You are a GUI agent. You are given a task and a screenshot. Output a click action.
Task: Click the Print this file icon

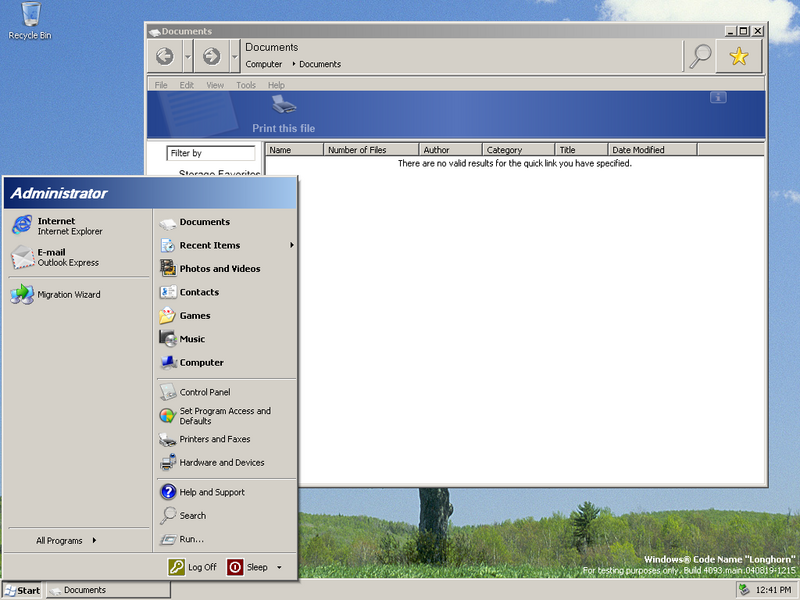(x=283, y=106)
